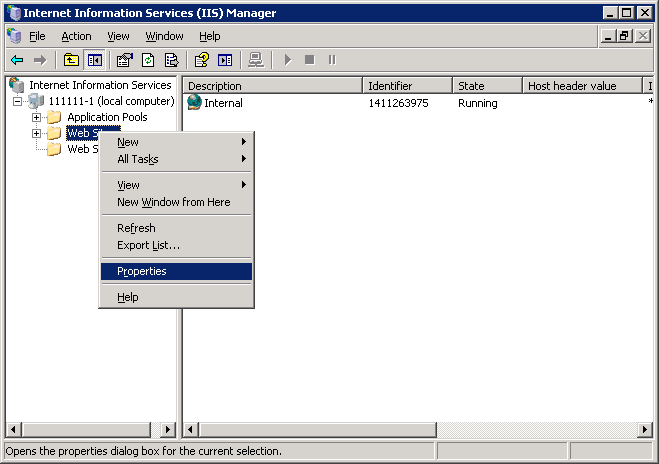Click the IIS Manager title bar icon
Screen dimensions: 659x464
click(x=13, y=13)
